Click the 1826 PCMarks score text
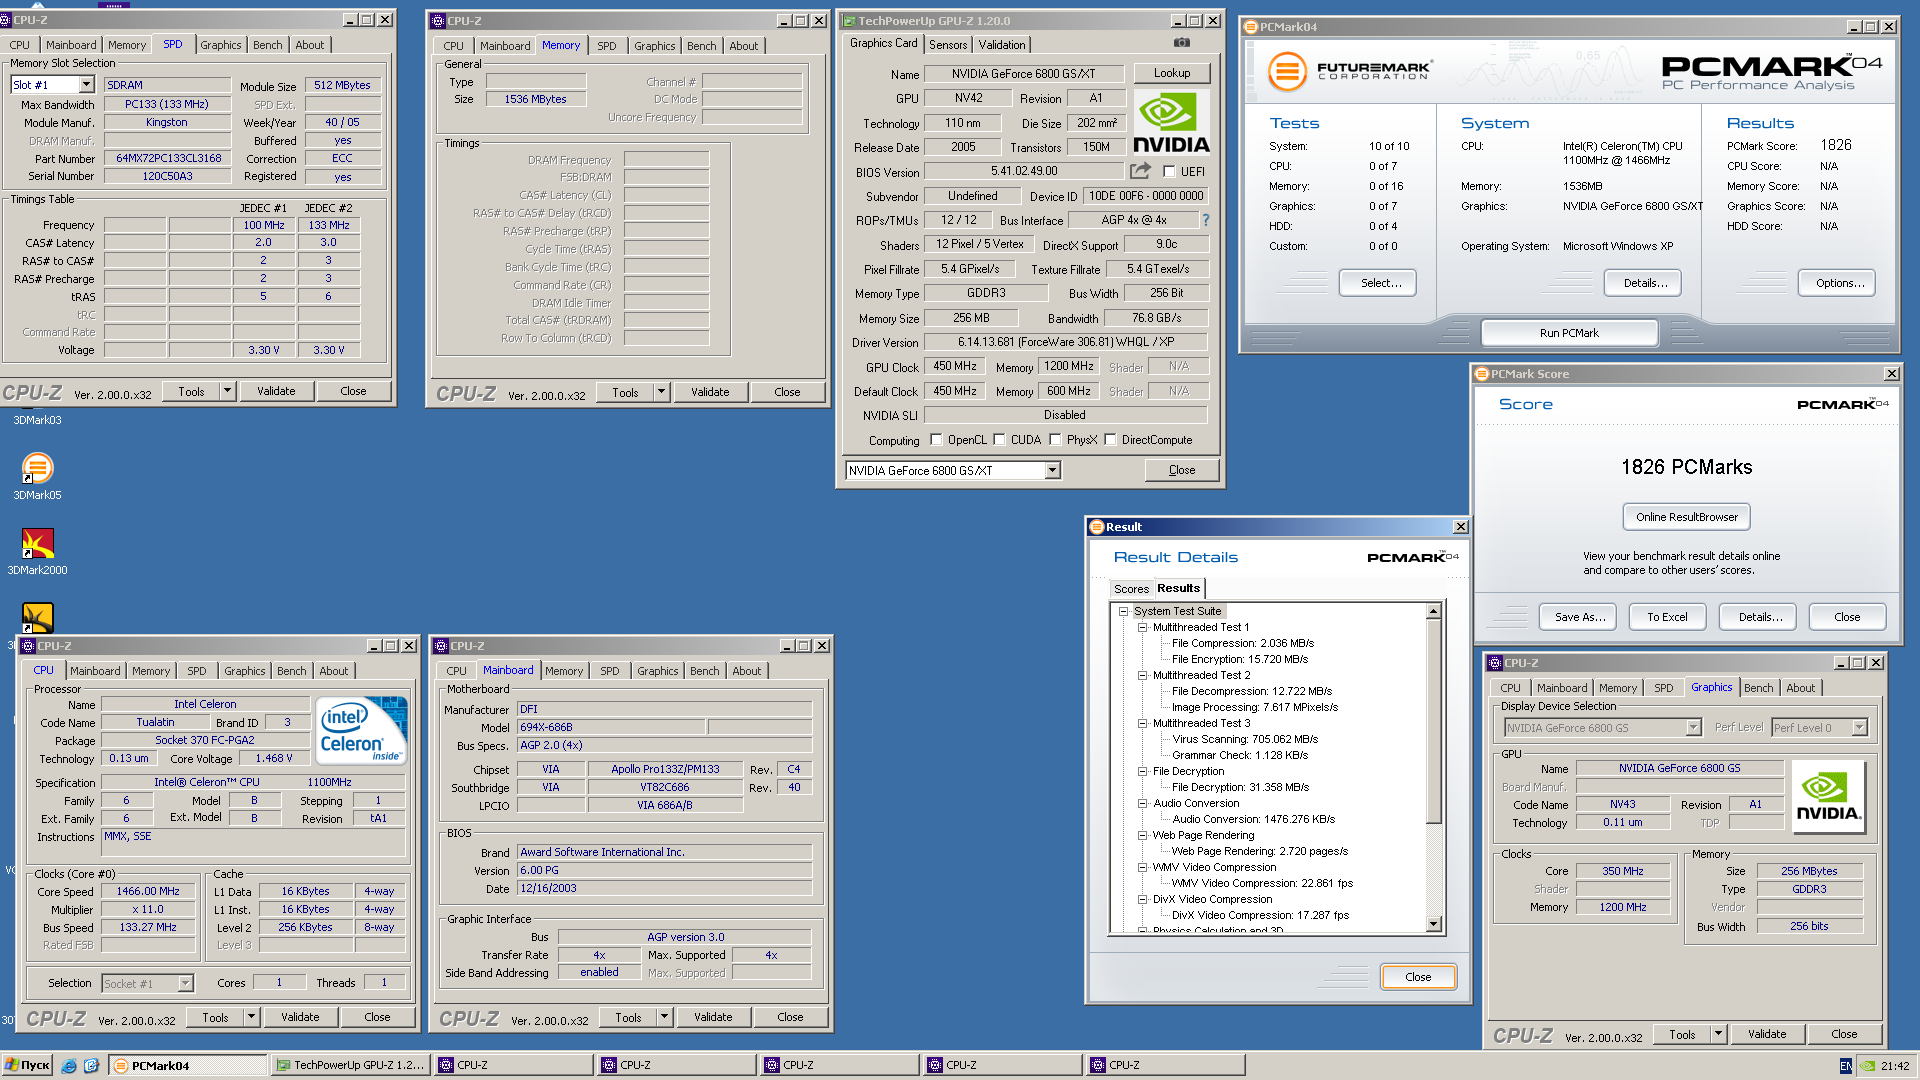The width and height of the screenshot is (1920, 1080). click(x=1686, y=467)
